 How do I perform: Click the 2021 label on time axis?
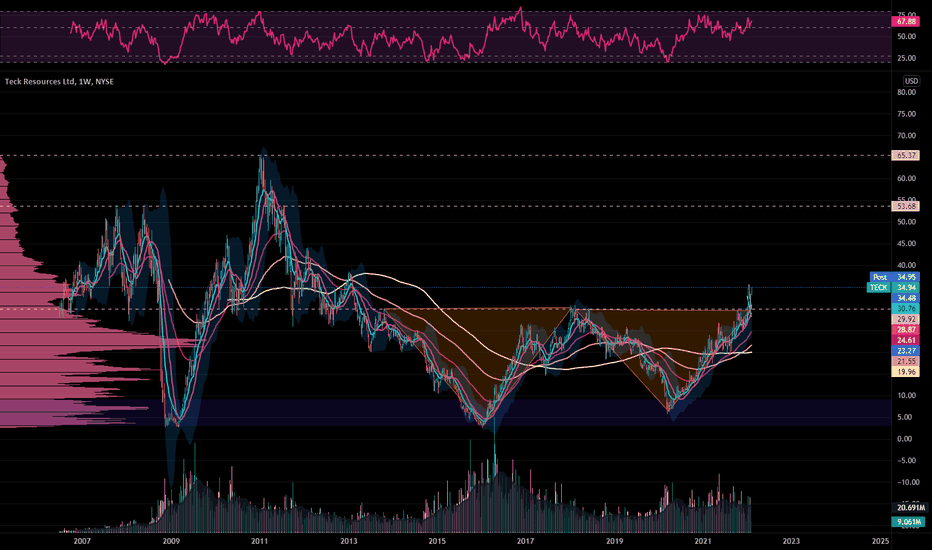pos(703,541)
